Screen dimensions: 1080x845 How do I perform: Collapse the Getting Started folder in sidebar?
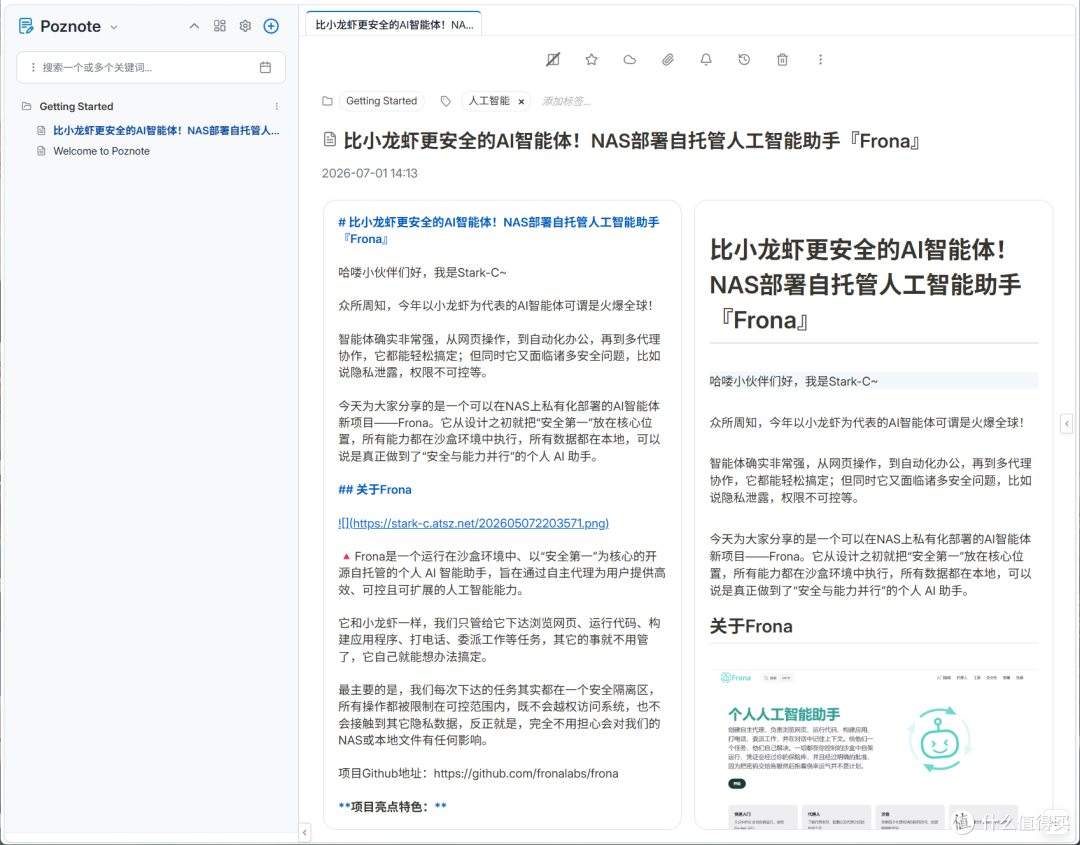[27, 106]
